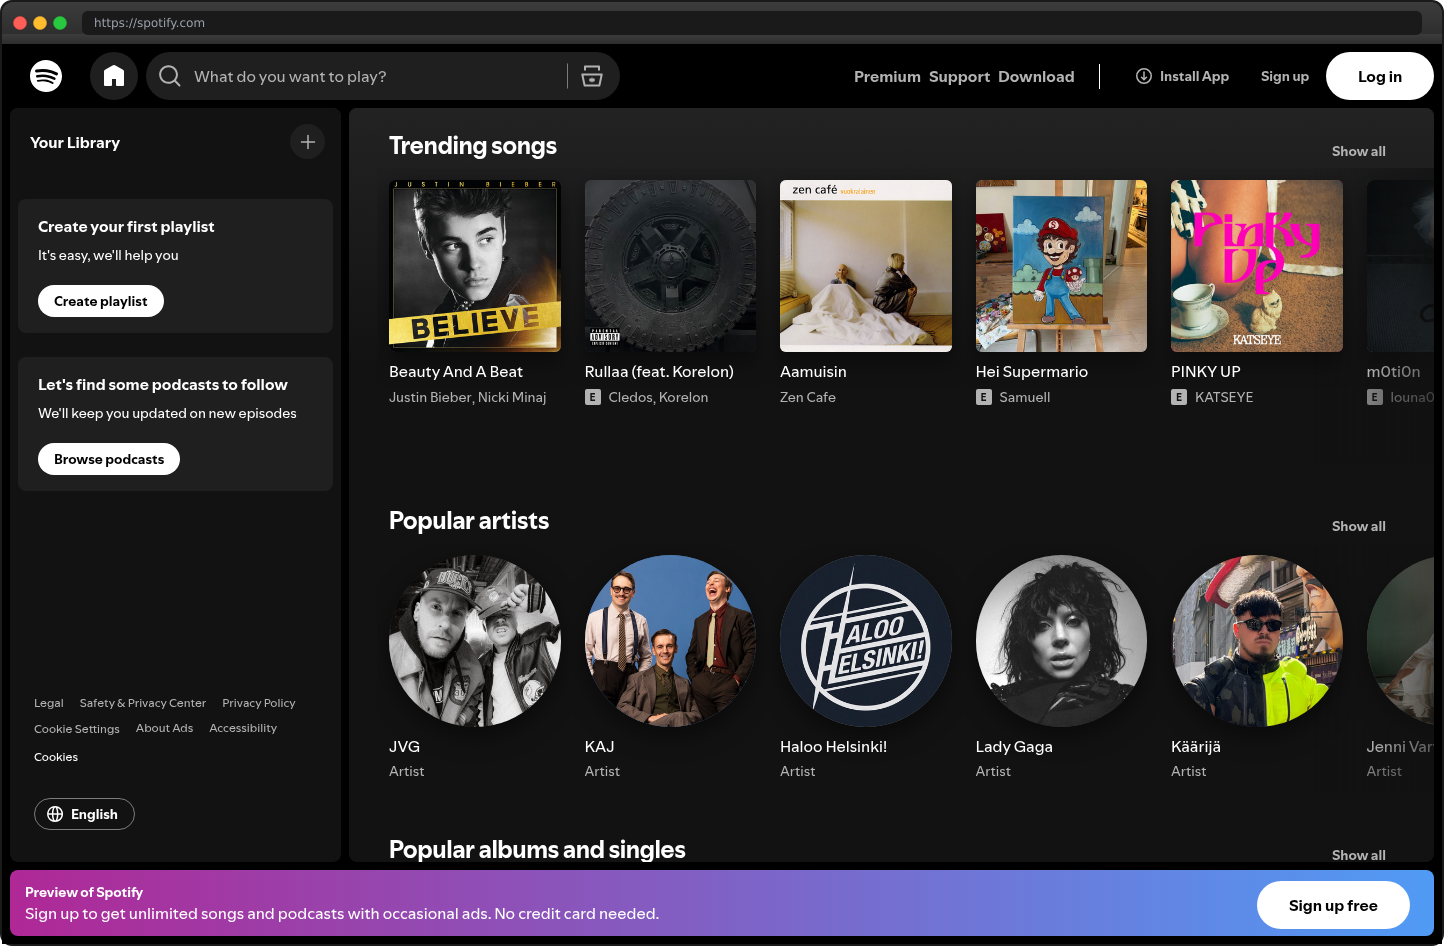
Task: Show all Trending songs
Action: coord(1358,151)
